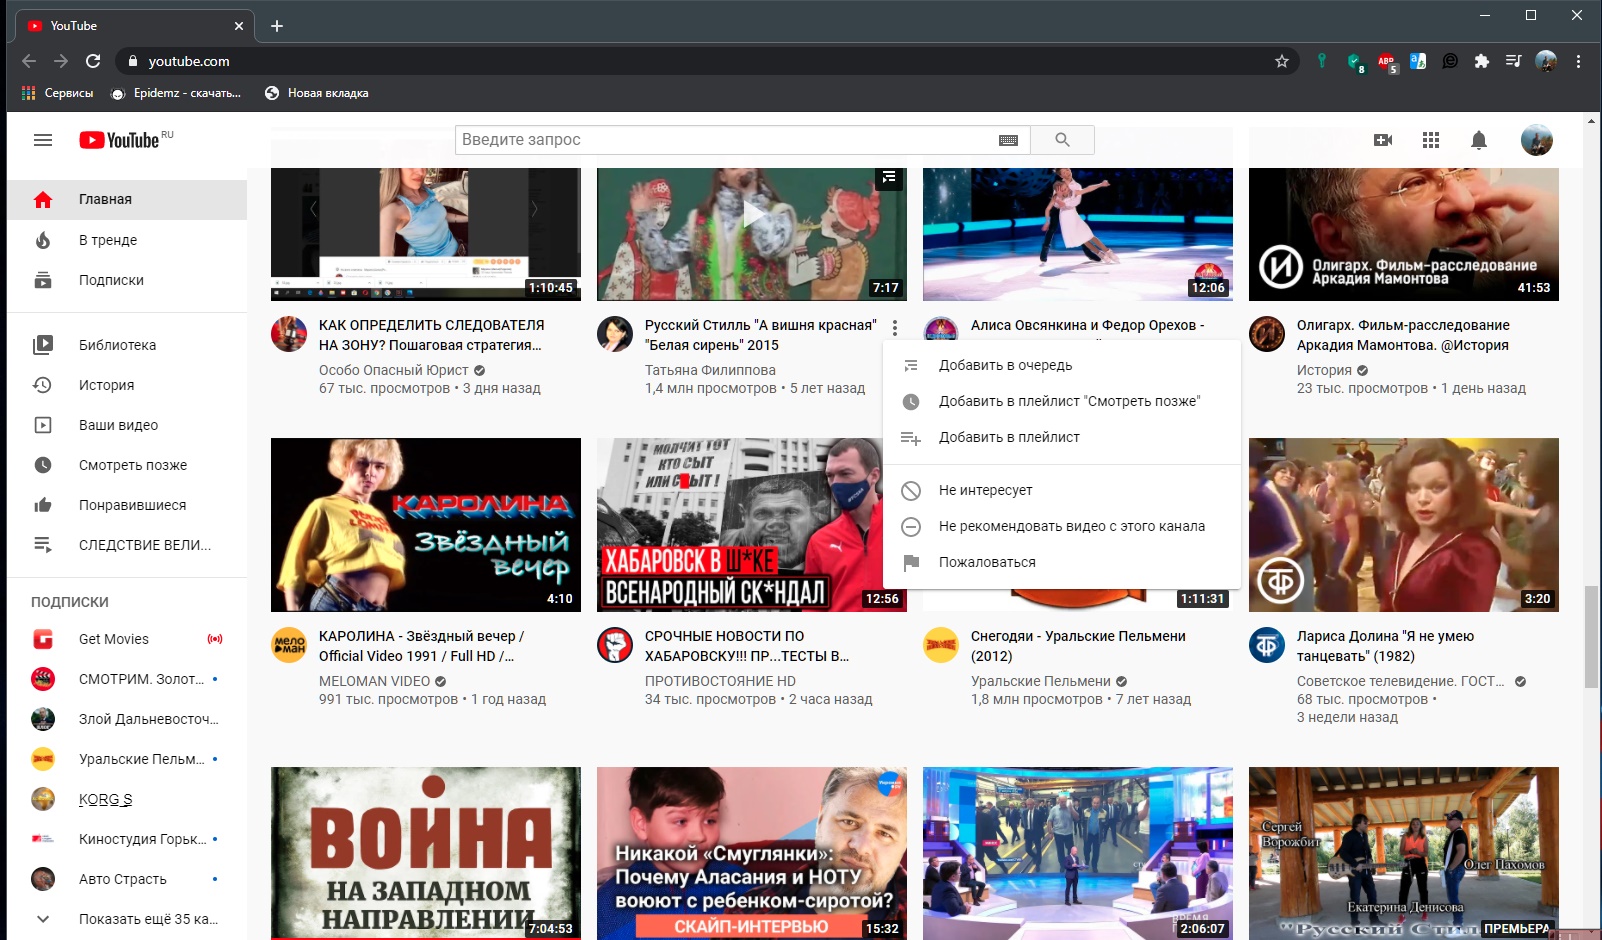Open the Get Movies subscription channel

pyautogui.click(x=127, y=639)
